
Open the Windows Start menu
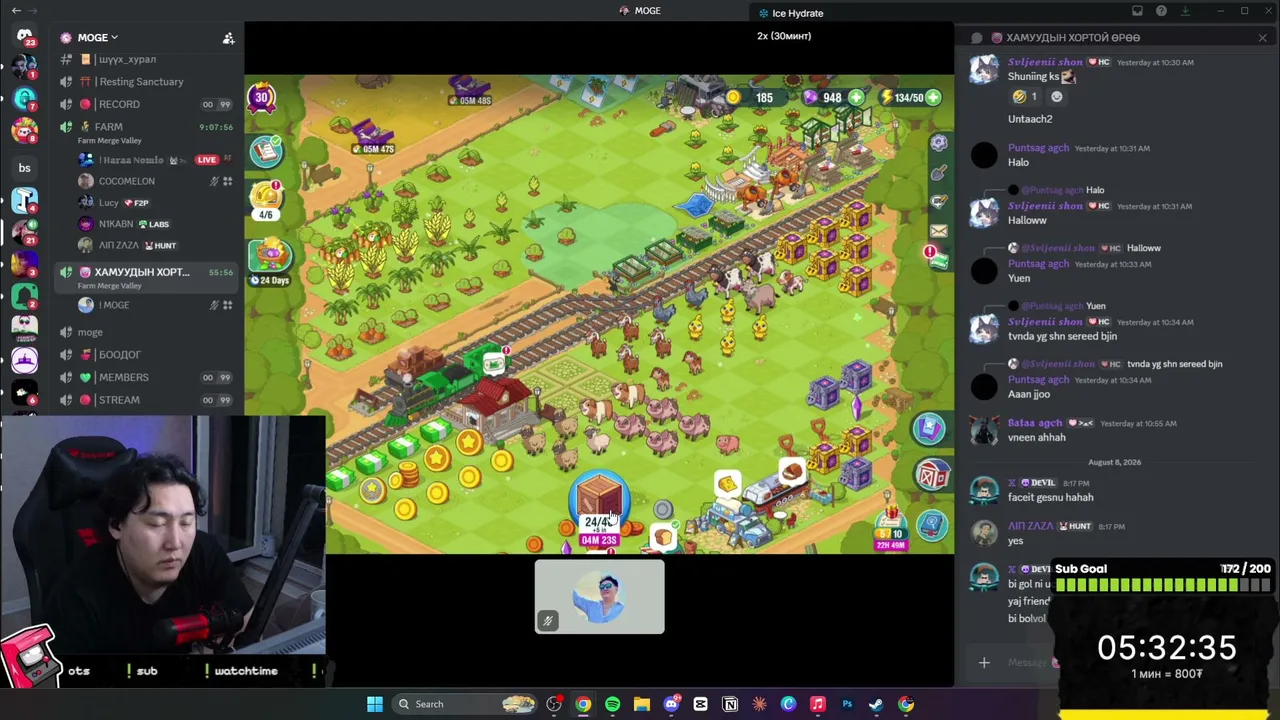tap(374, 704)
